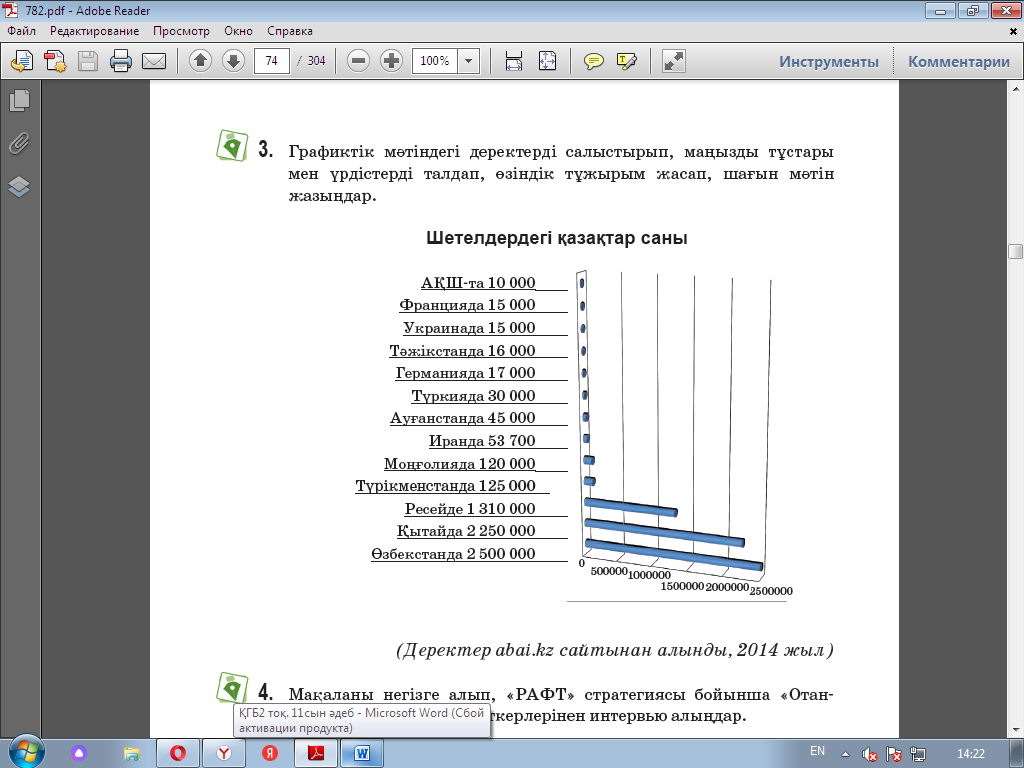Click the label Түрікменстанда 125 000
The width and height of the screenshot is (1024, 768).
(x=445, y=486)
